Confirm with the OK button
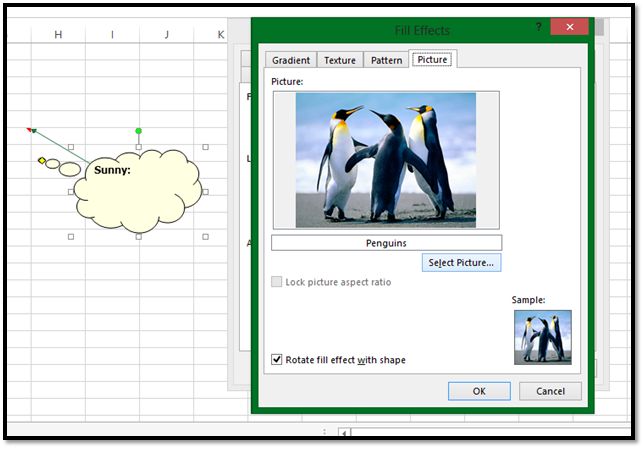 tap(479, 391)
